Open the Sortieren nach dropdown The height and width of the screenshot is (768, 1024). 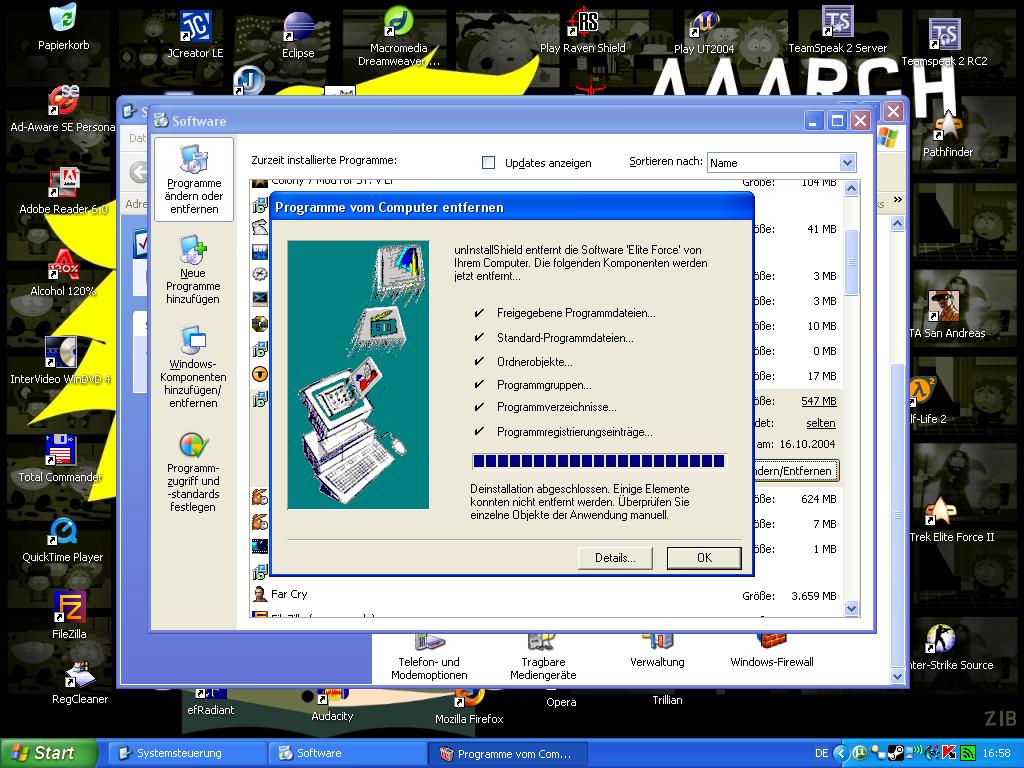tap(781, 163)
